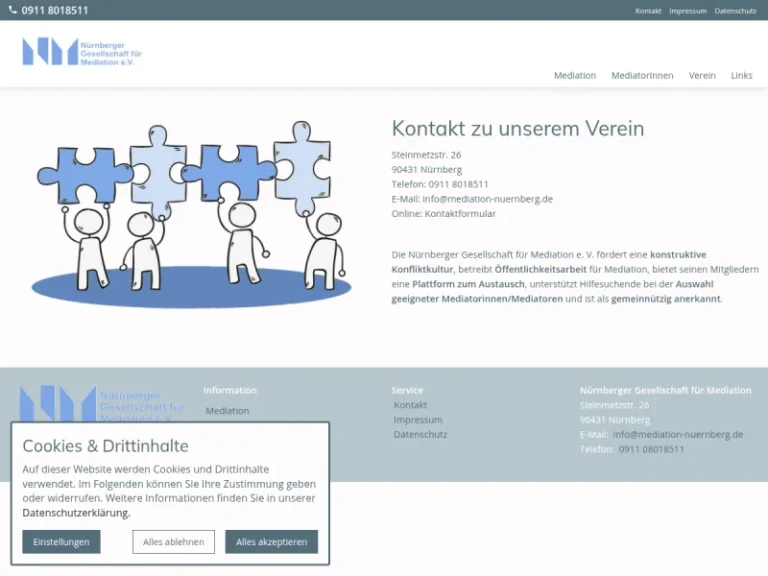
Task: Open the MediatorInnen navigation menu
Action: pyautogui.click(x=642, y=75)
